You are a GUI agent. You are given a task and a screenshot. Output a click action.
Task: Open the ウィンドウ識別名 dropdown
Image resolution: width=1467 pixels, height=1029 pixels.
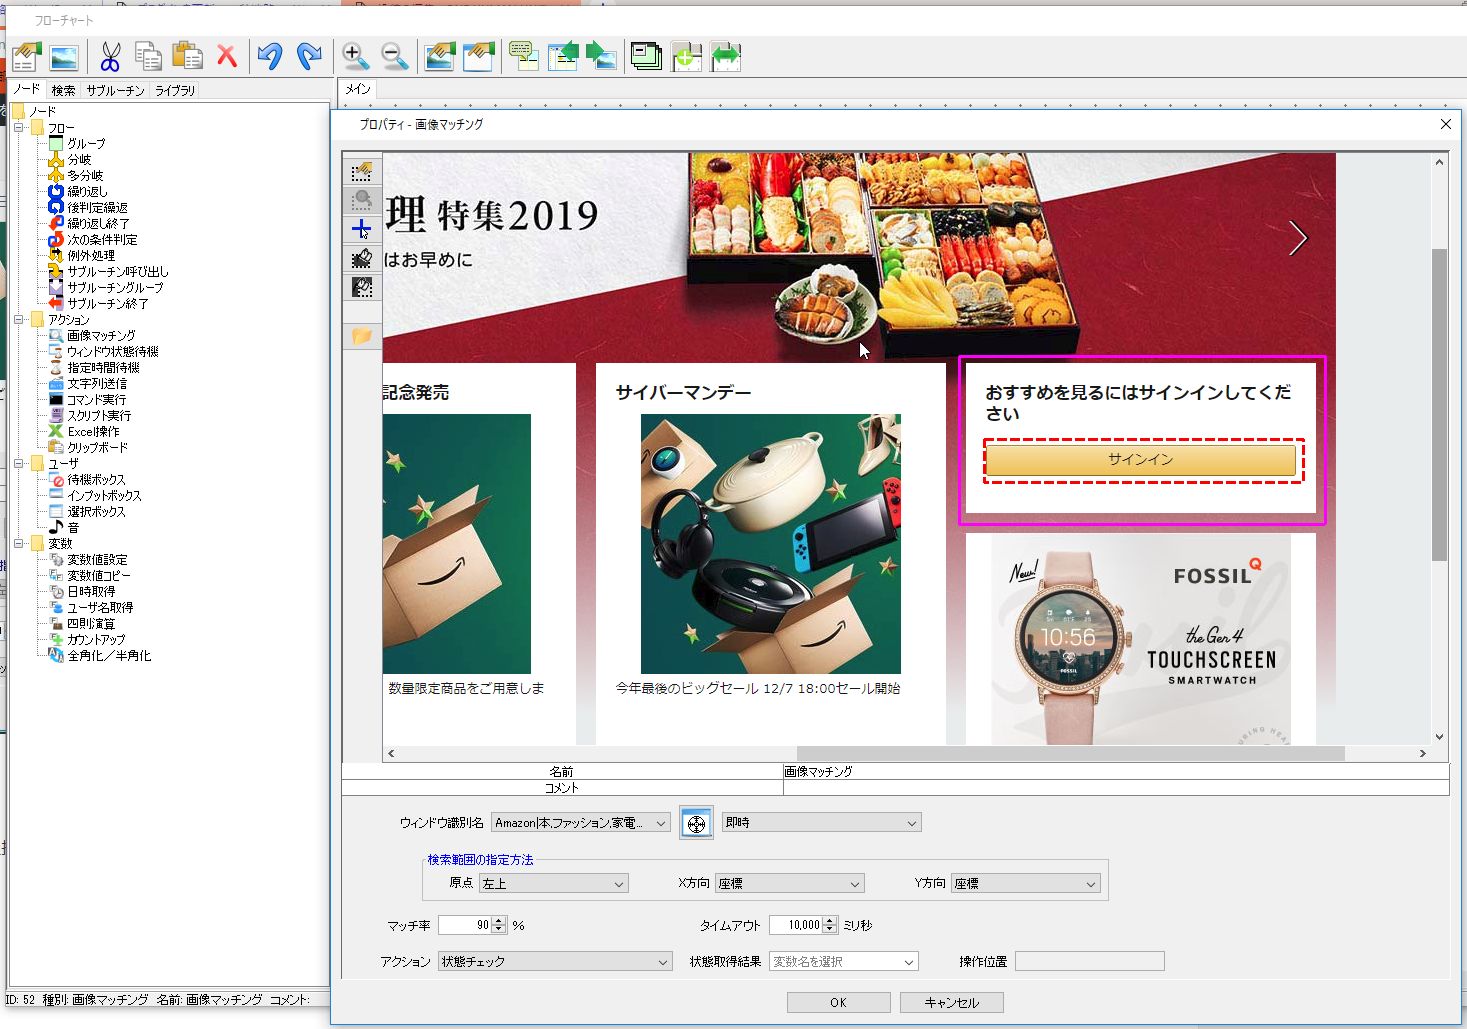point(580,823)
